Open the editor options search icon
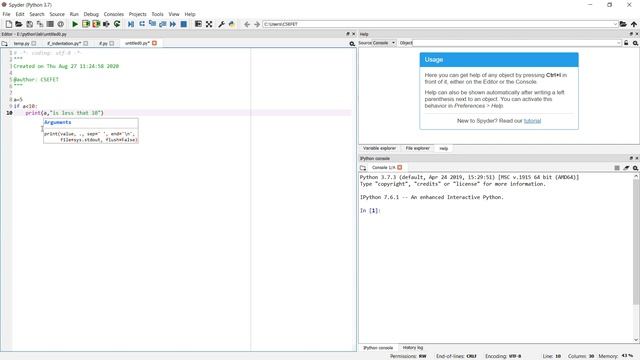 pos(352,43)
